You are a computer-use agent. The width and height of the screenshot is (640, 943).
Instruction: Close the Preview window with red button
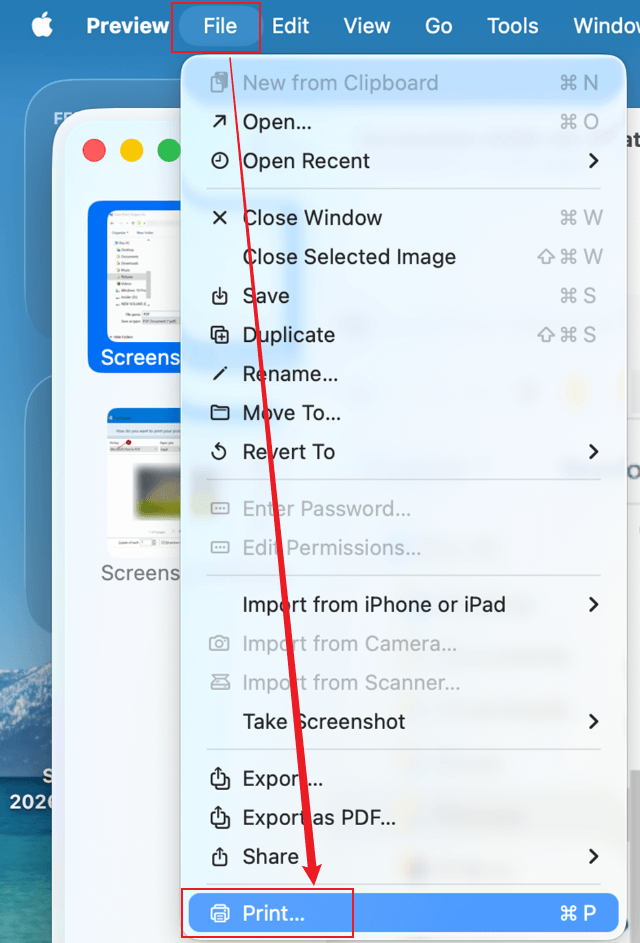click(x=94, y=150)
